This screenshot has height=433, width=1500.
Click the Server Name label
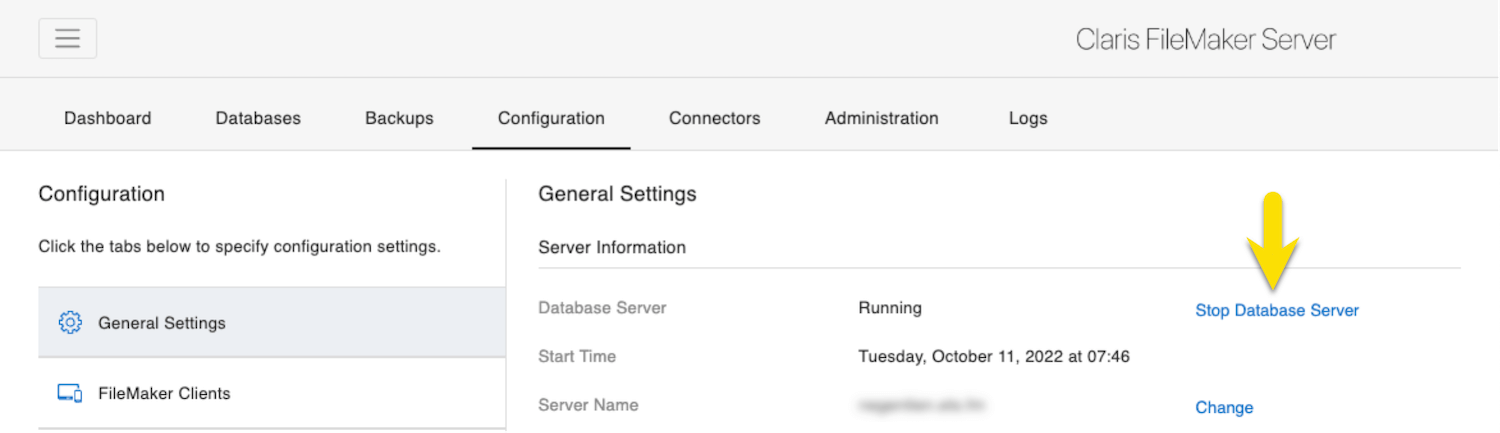[588, 405]
